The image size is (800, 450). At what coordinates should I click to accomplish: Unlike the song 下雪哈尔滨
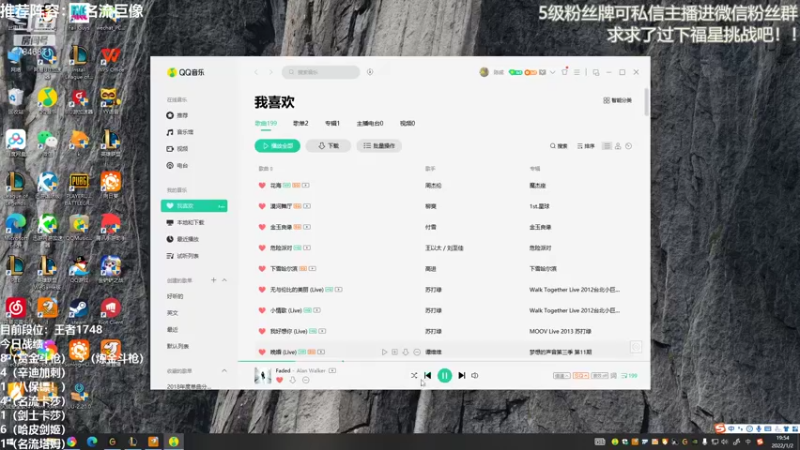tap(262, 269)
